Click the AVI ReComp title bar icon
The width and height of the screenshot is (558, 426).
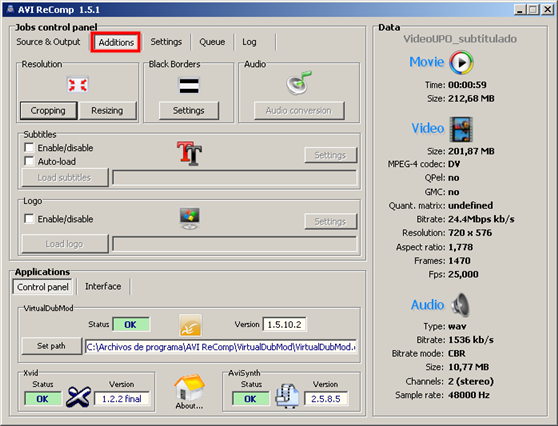pos(10,9)
